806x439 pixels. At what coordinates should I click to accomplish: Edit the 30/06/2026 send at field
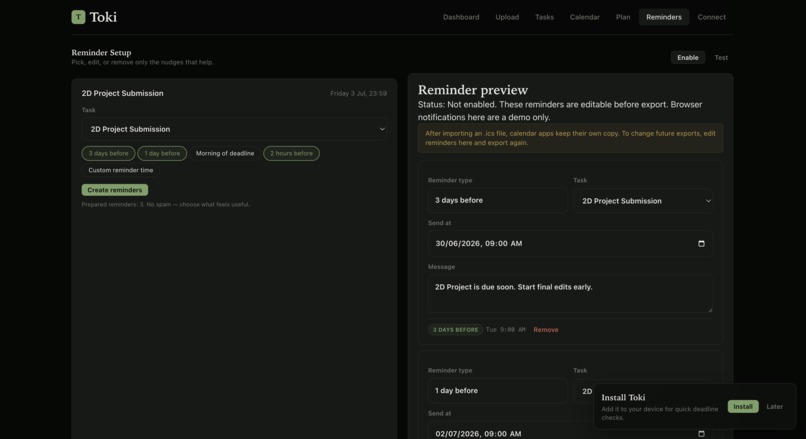coord(571,244)
